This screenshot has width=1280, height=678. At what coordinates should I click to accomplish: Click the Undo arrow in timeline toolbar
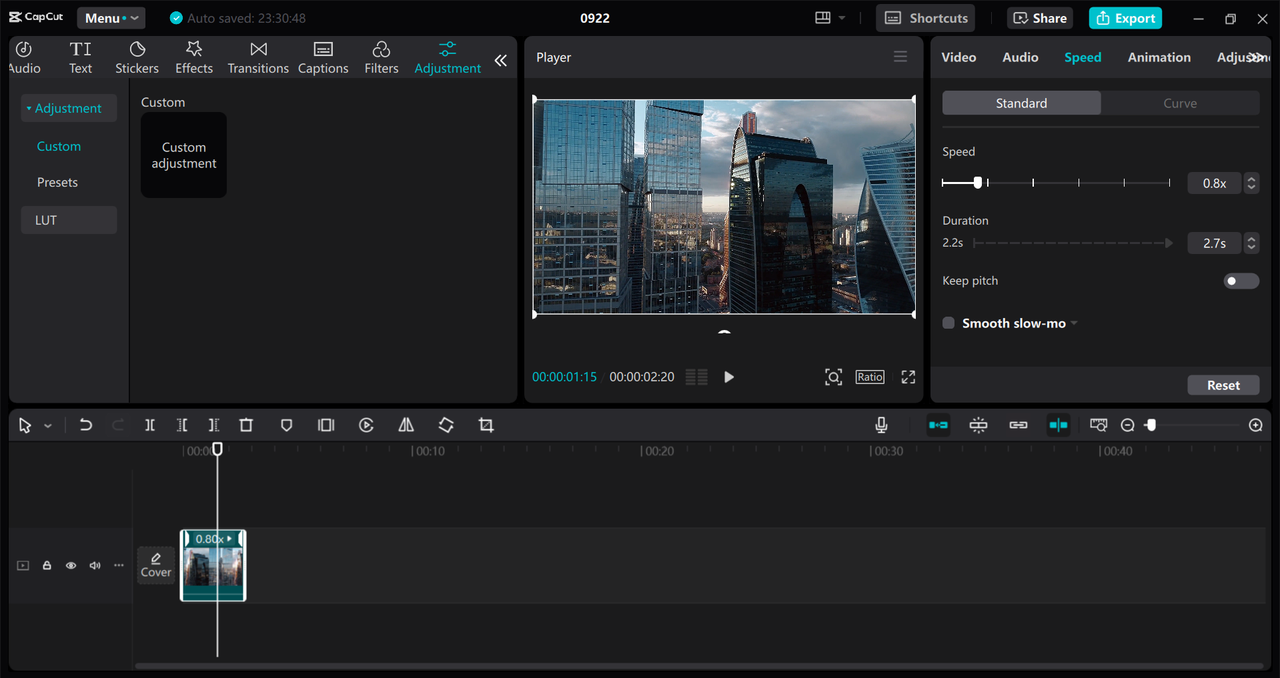pos(86,425)
